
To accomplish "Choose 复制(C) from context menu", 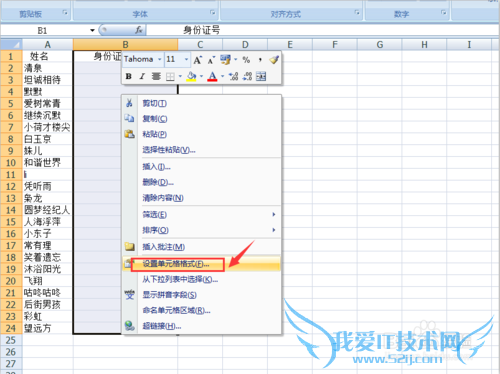I will 202,118.
